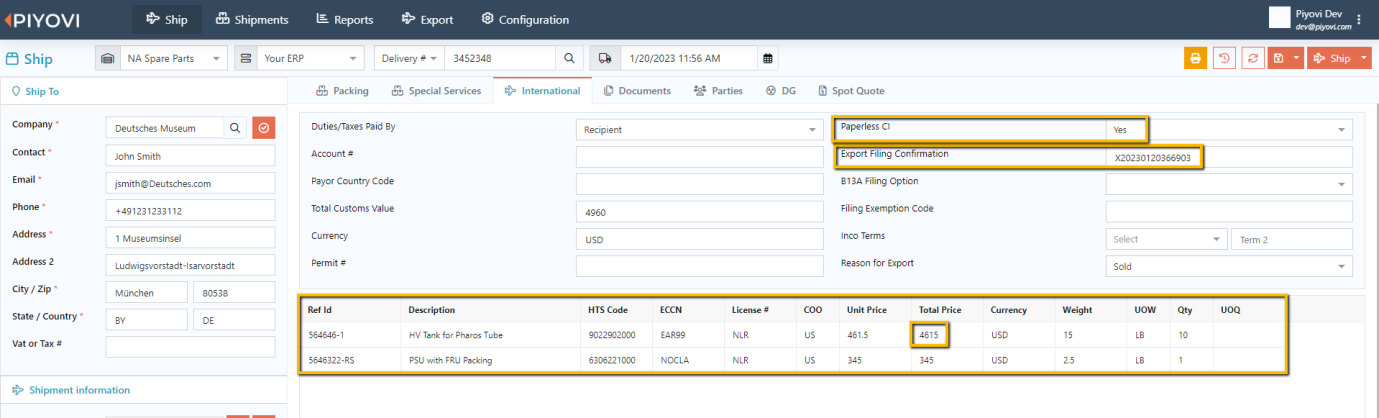Click the Phone field +491231233112
This screenshot has height=418, width=1379.
pyautogui.click(x=190, y=211)
